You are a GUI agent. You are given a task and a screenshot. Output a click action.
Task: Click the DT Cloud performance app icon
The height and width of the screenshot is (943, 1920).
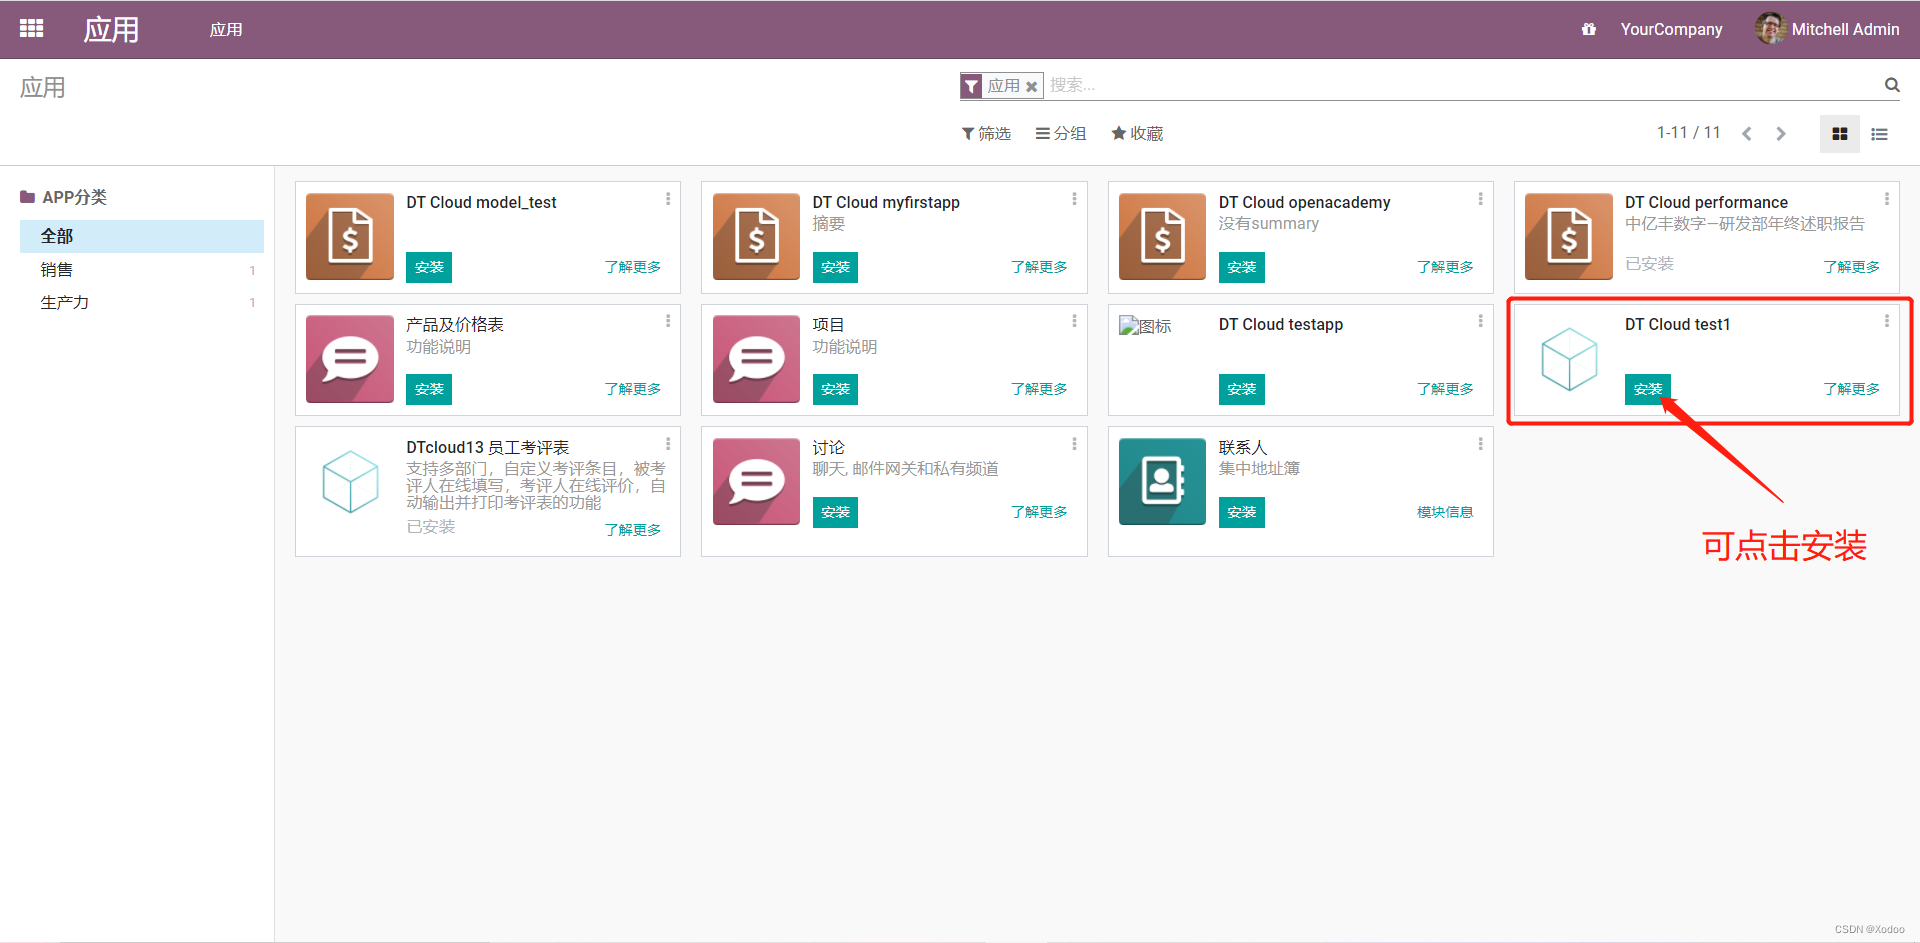[1567, 237]
